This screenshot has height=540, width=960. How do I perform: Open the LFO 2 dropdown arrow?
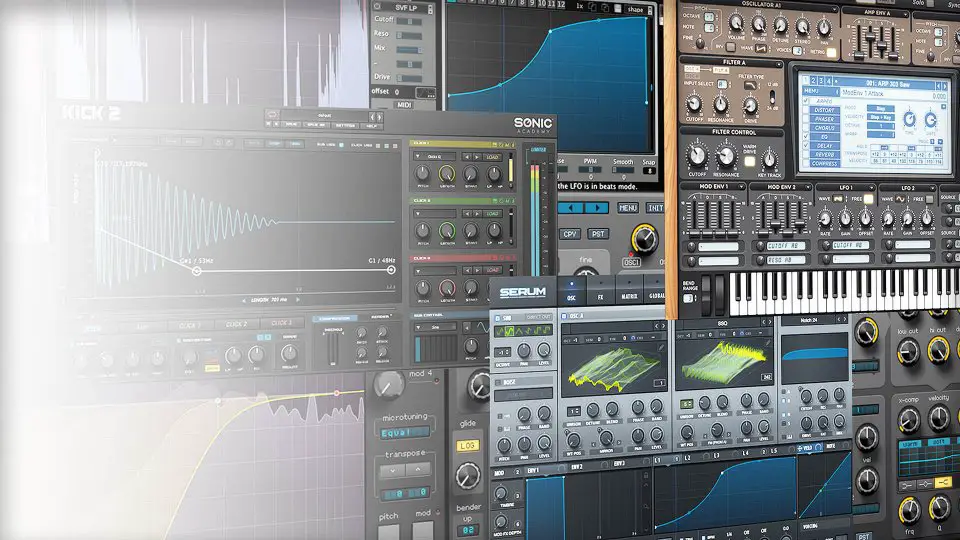pyautogui.click(x=932, y=188)
